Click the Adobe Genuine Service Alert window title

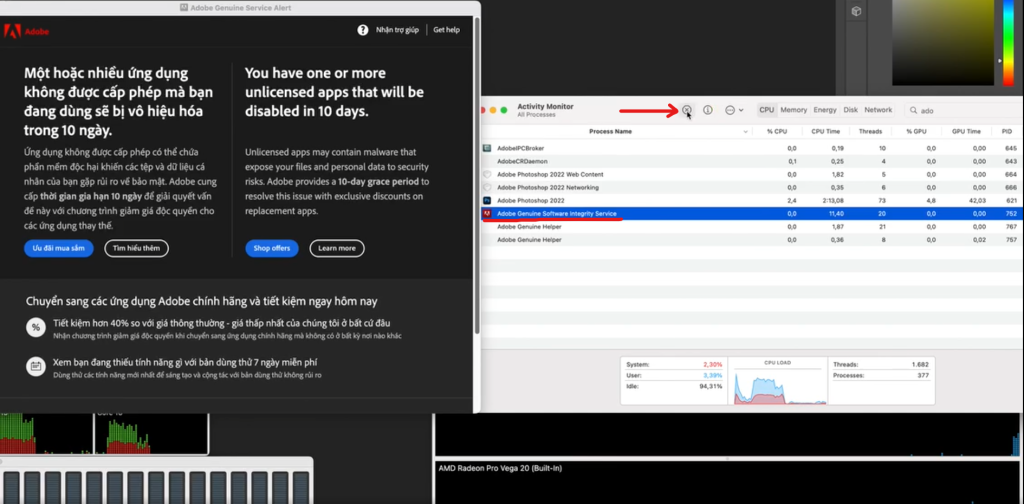(240, 8)
